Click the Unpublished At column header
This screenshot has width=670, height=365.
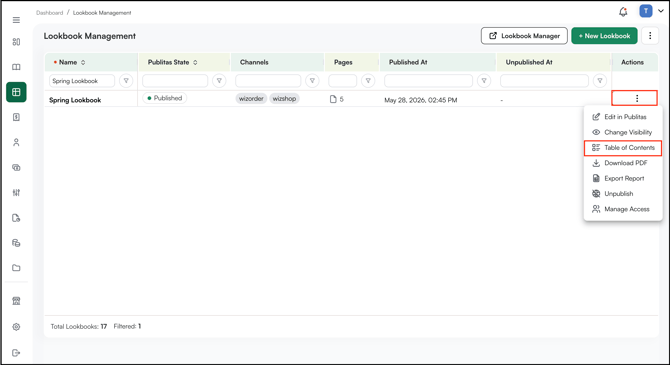point(529,62)
